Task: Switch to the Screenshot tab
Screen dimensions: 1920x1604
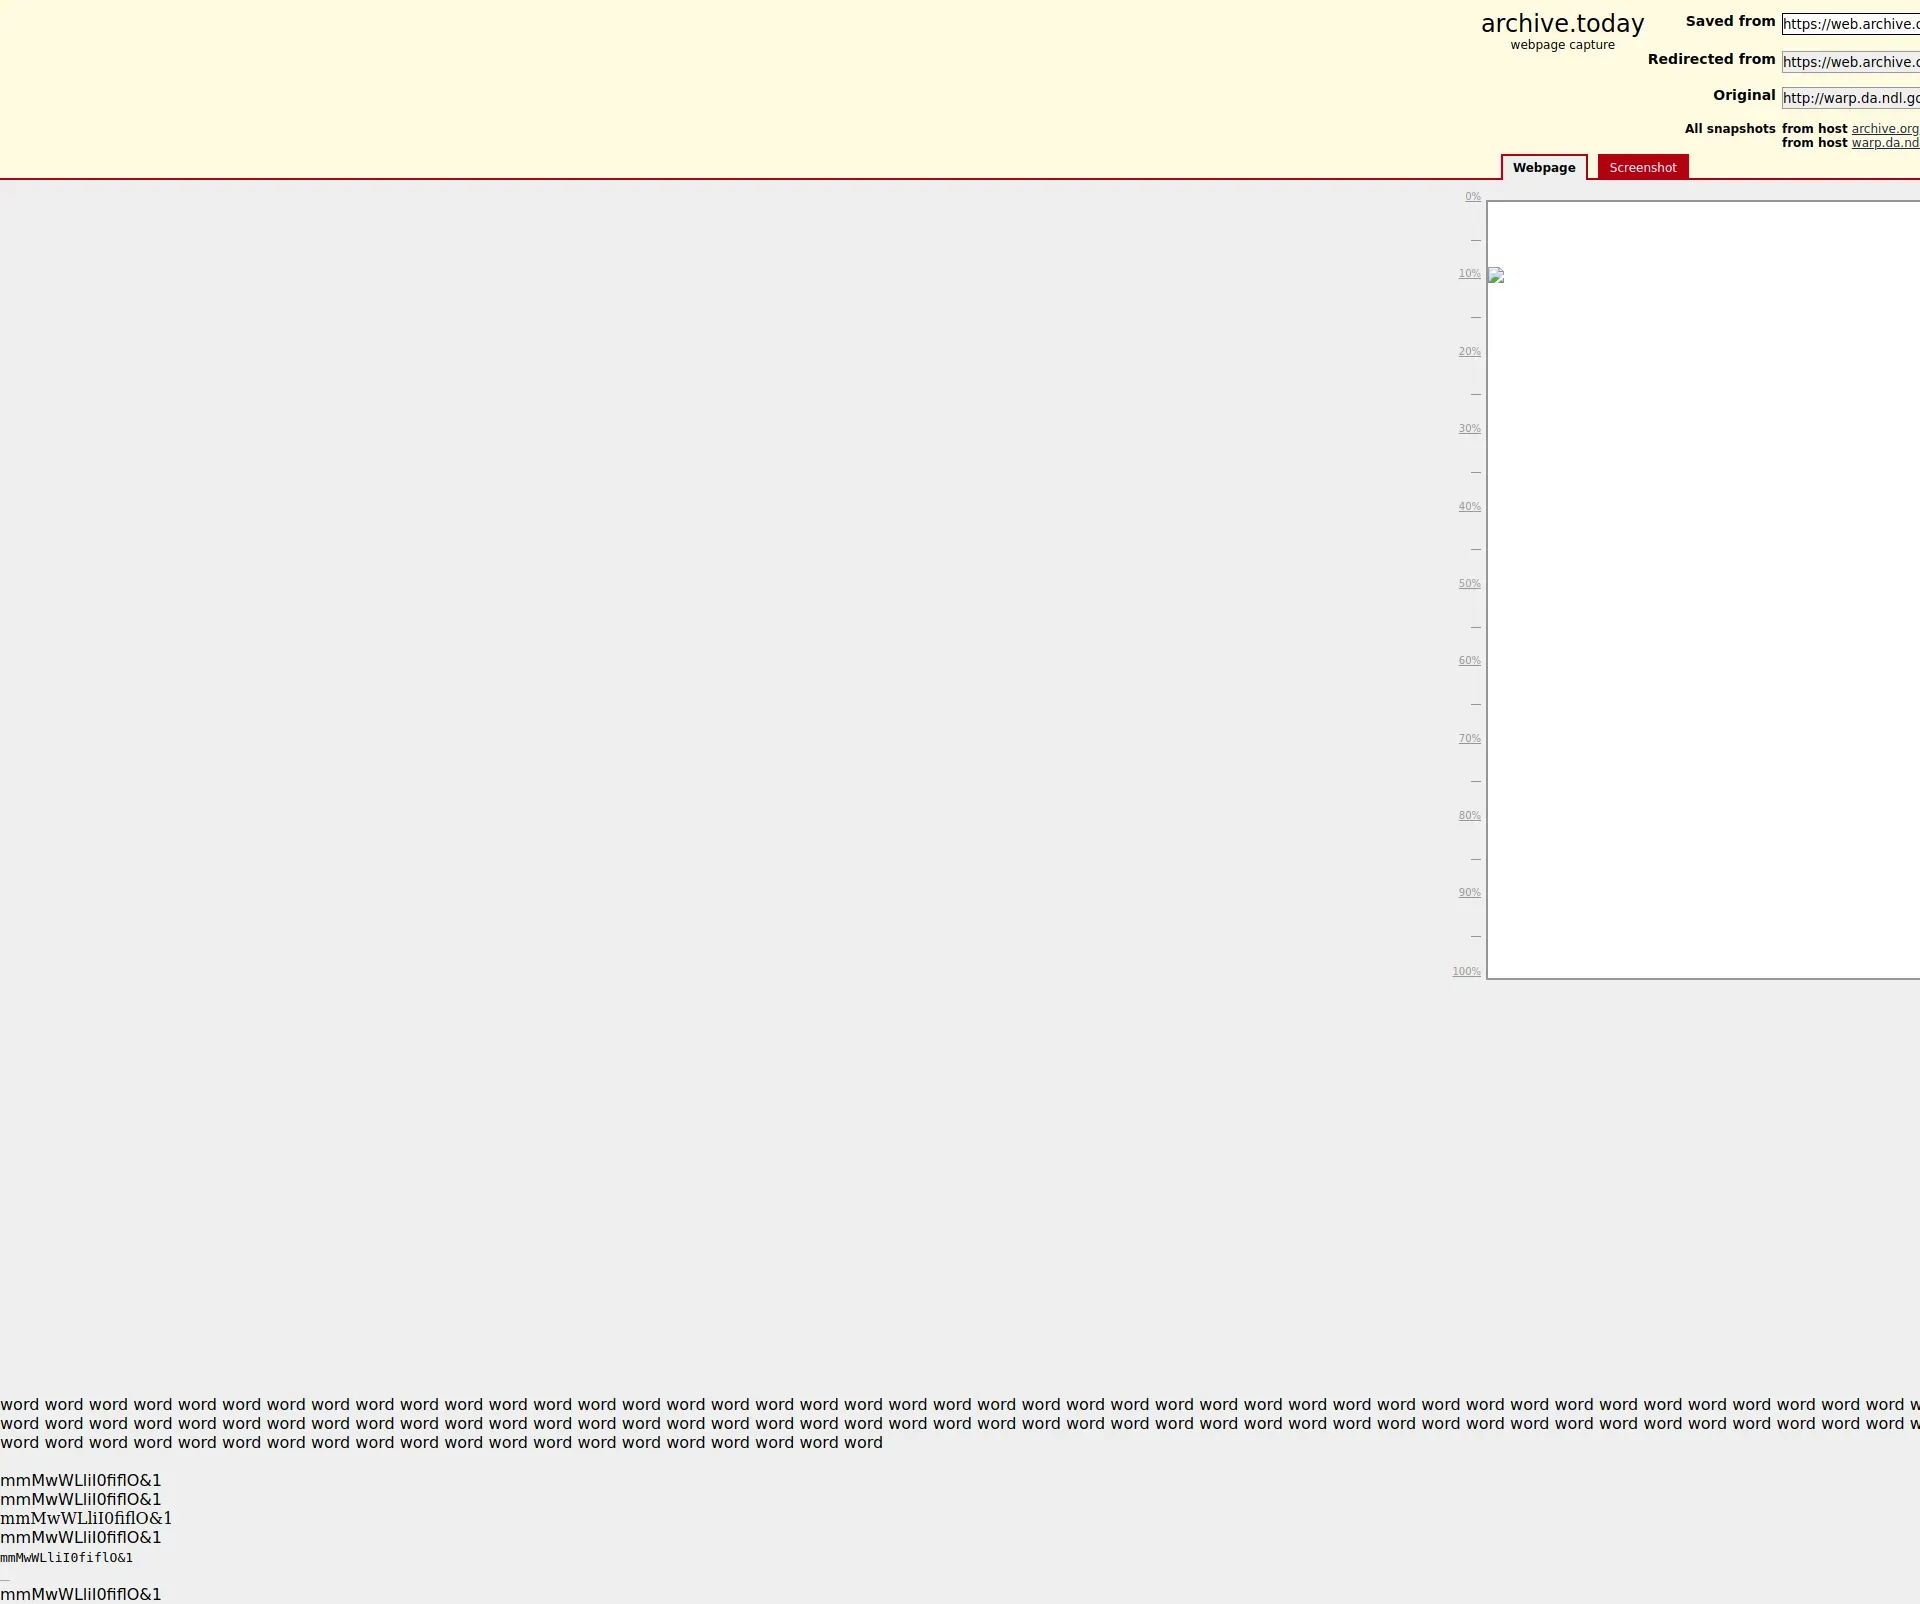Action: [1642, 168]
